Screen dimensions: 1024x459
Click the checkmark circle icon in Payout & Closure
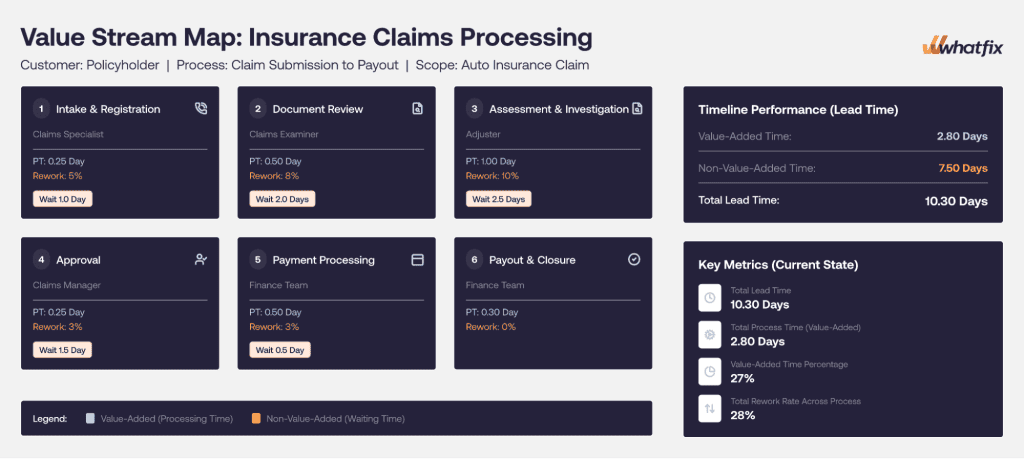[x=633, y=260]
